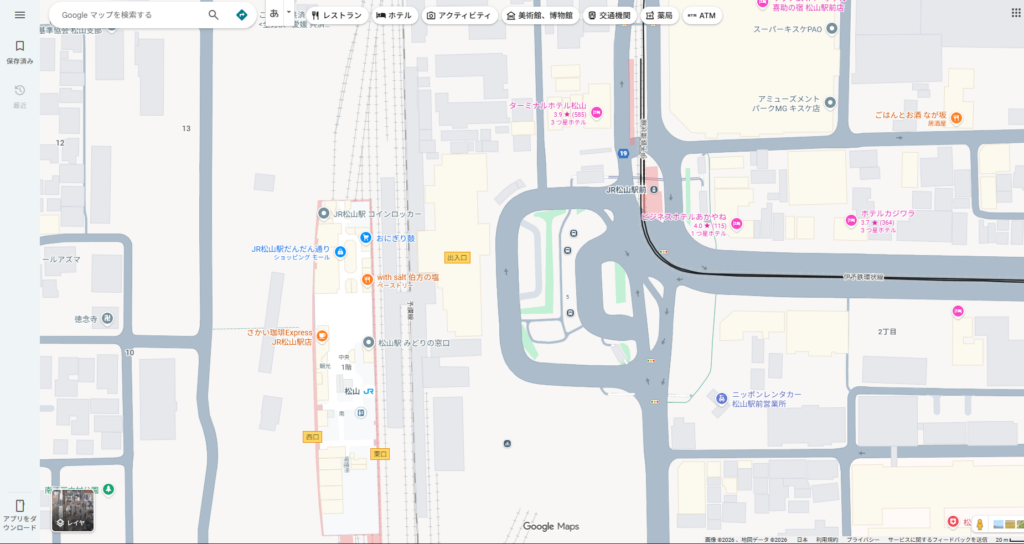The width and height of the screenshot is (1024, 544).
Task: Toggle the レイヤ map layer thumbnail
Action: tap(73, 511)
